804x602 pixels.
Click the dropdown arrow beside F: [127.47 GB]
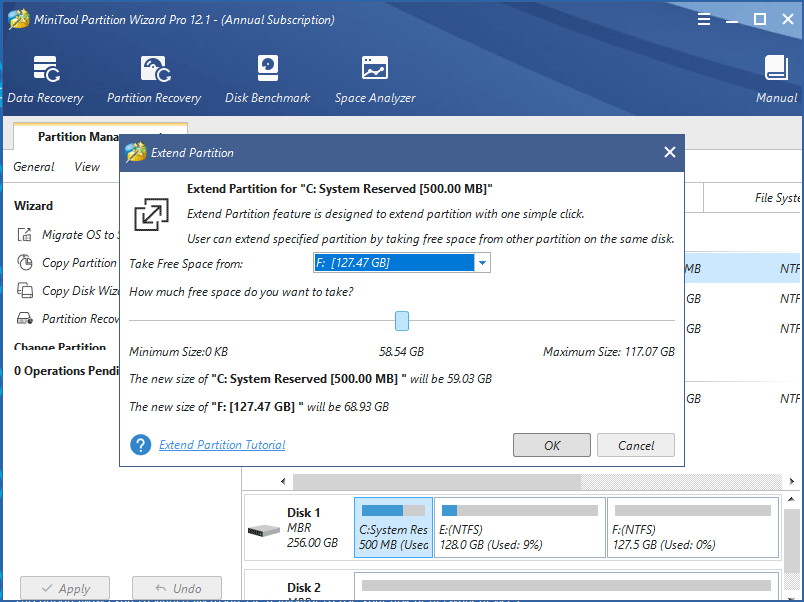pyautogui.click(x=482, y=263)
